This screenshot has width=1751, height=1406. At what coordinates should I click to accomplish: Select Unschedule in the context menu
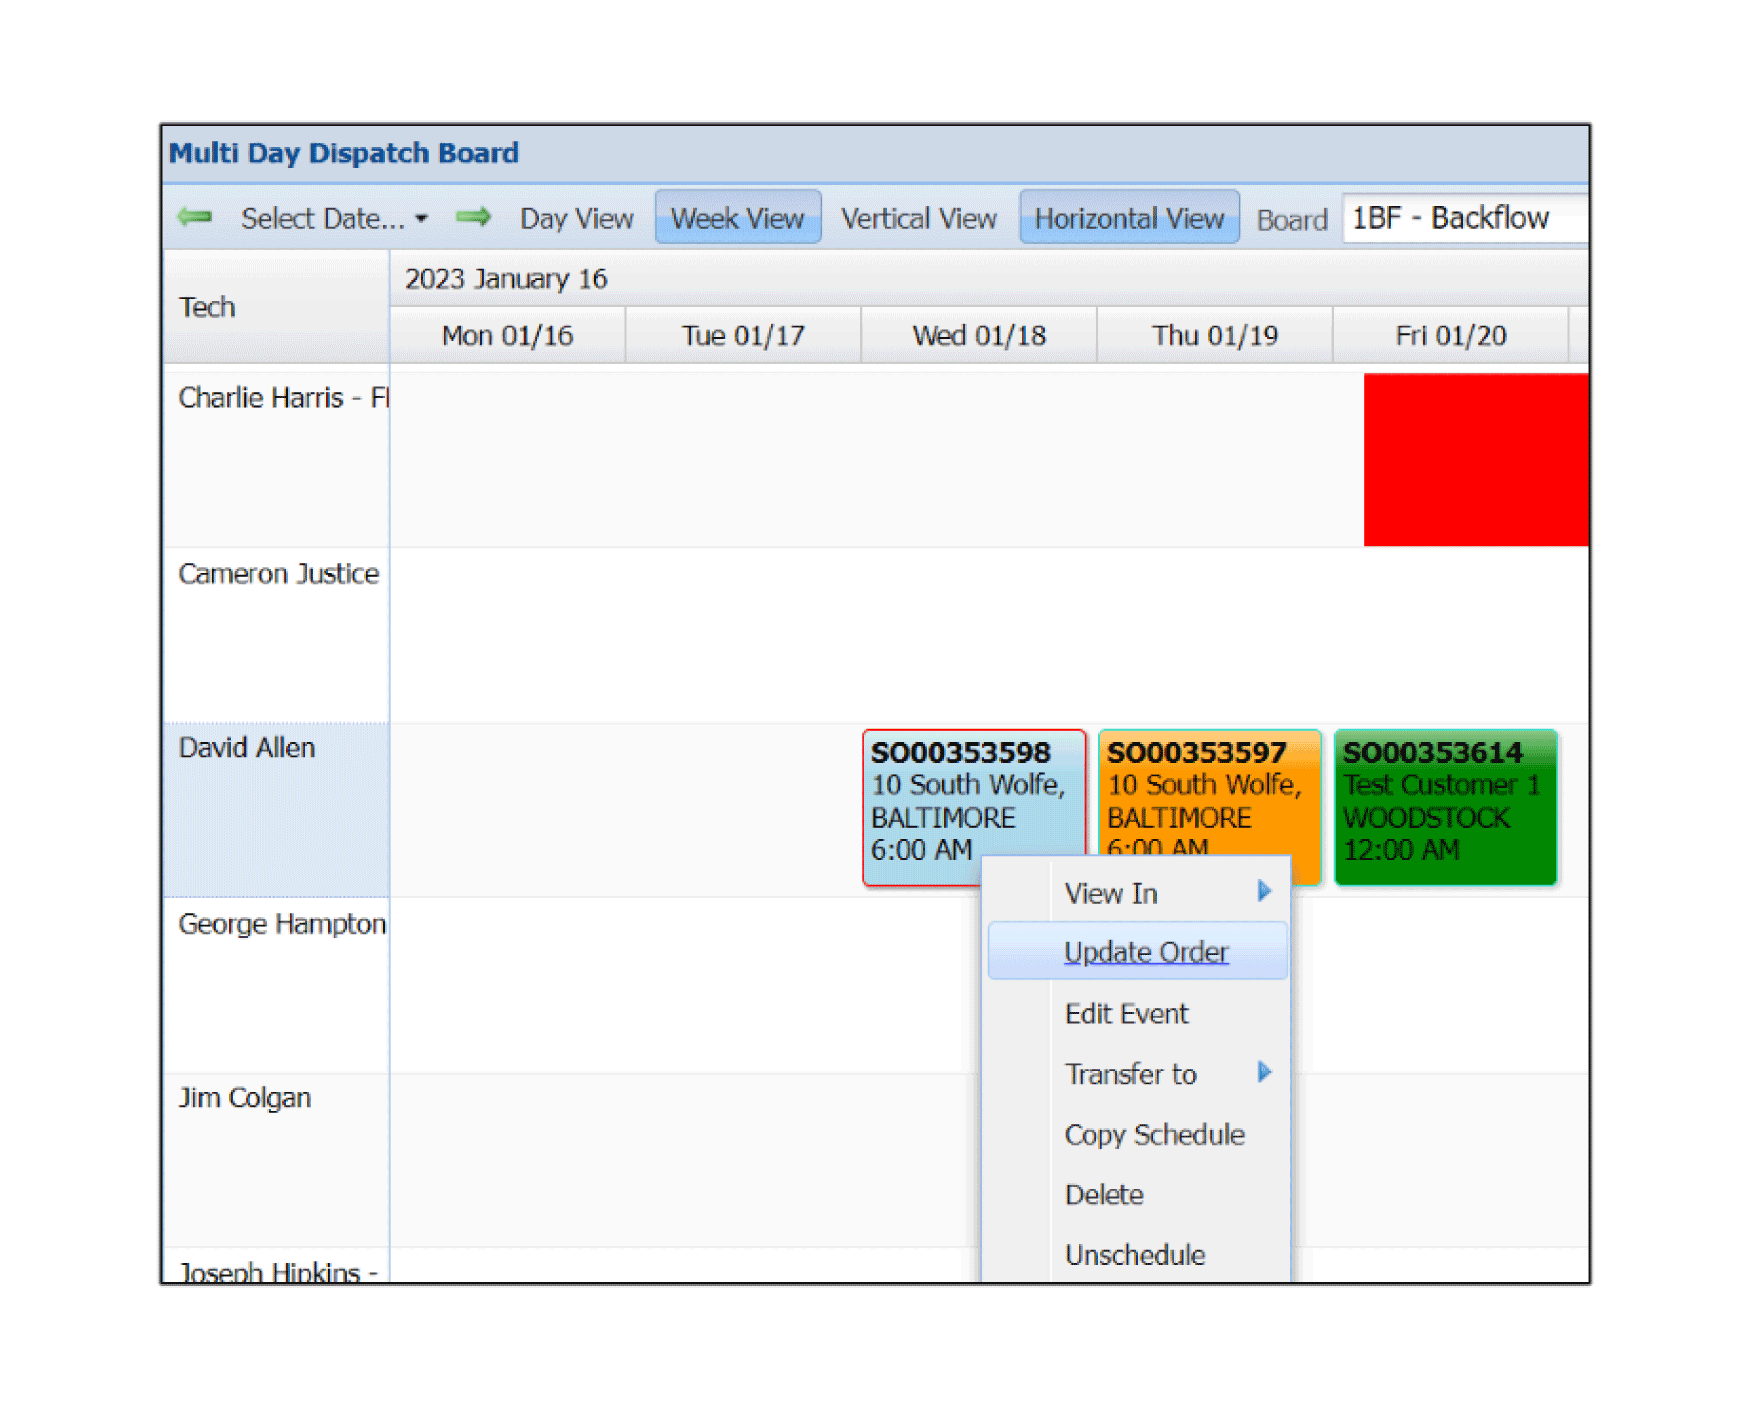click(1135, 1255)
